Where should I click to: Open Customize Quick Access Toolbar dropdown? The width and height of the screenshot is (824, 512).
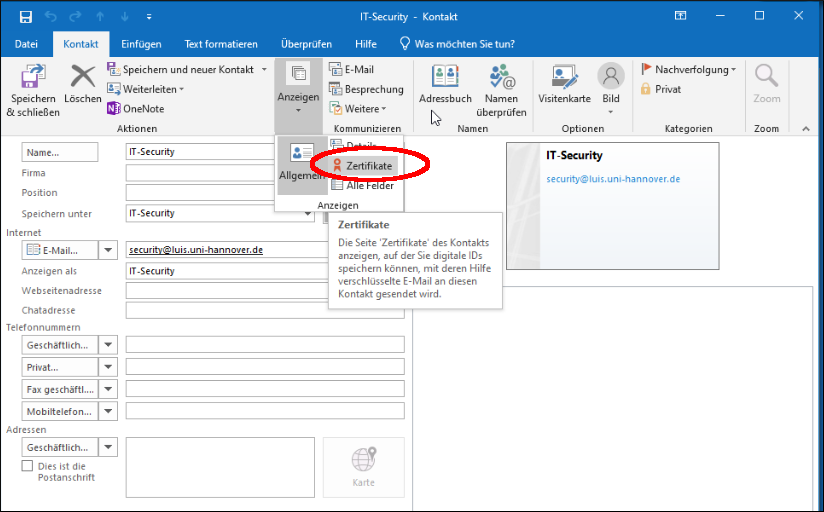pos(149,17)
